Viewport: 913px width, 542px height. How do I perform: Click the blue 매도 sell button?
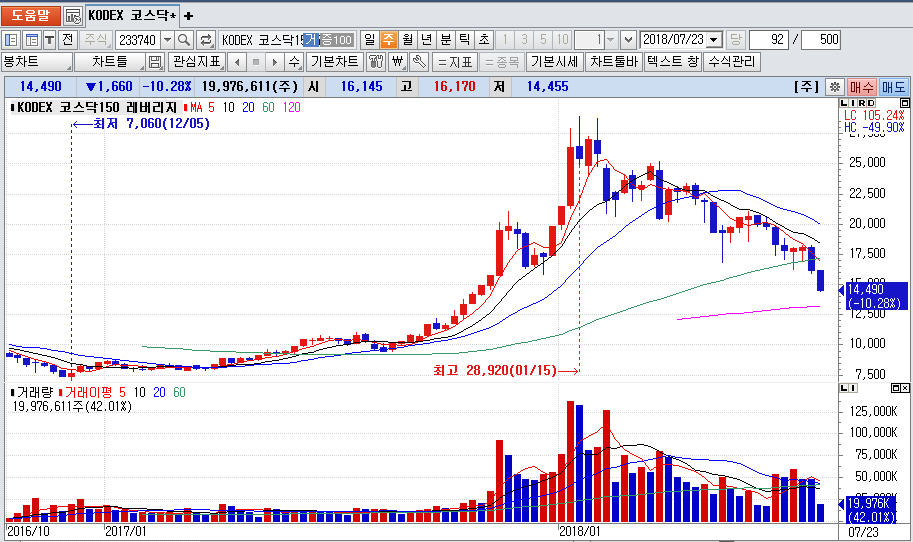pos(893,88)
